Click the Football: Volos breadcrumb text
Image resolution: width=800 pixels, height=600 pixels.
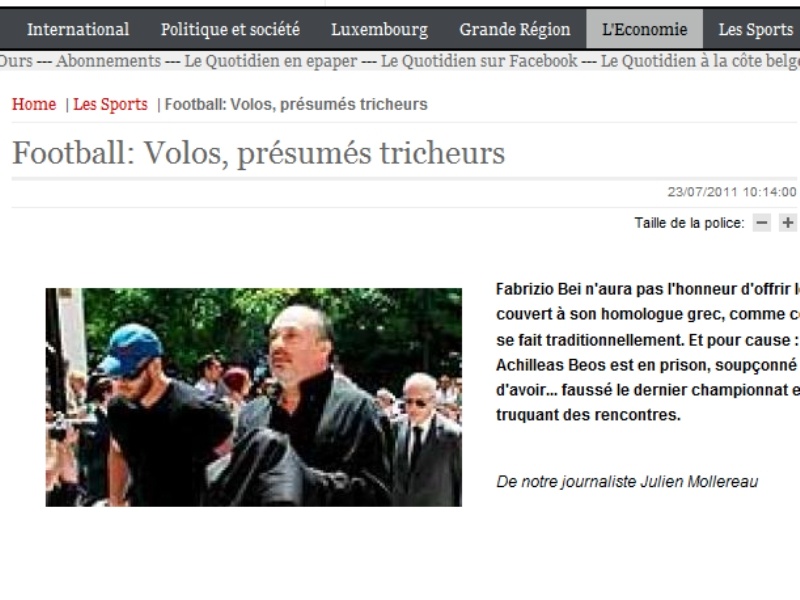click(x=296, y=104)
